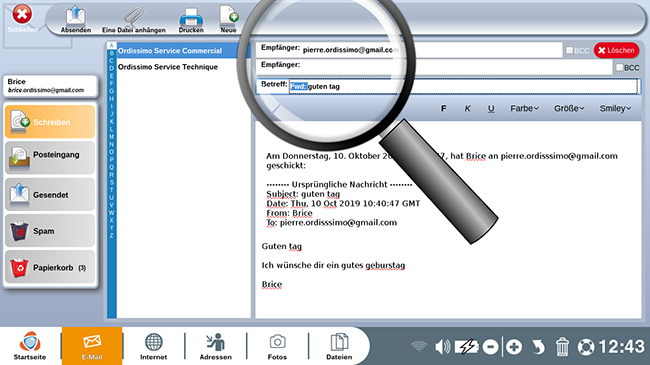Toggle italic with the K button
Screen dimensions: 650x365
click(468, 108)
